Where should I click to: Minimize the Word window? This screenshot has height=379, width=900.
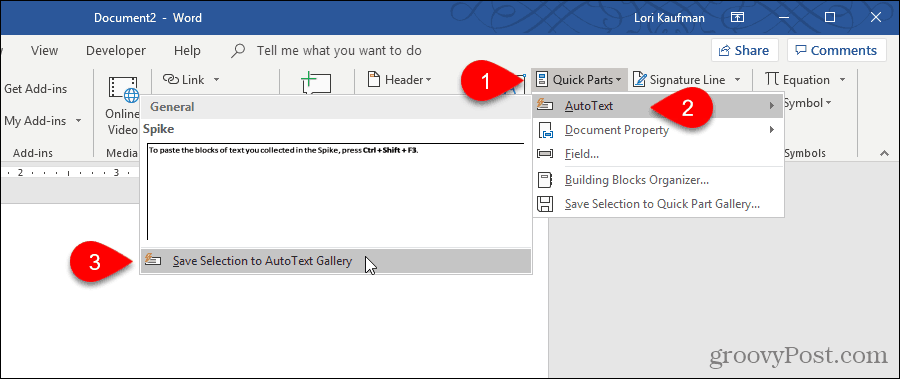pyautogui.click(x=785, y=18)
